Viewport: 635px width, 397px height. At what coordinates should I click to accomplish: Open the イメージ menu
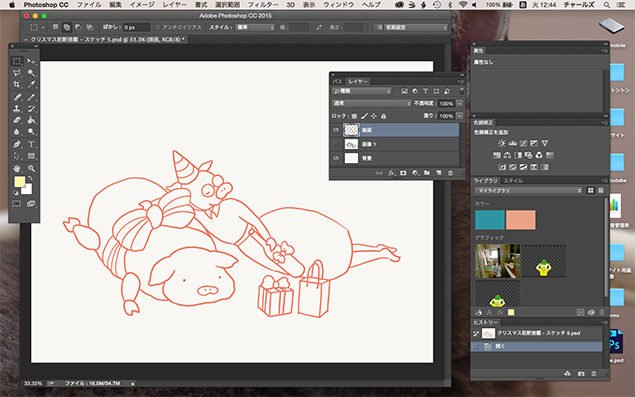[142, 5]
